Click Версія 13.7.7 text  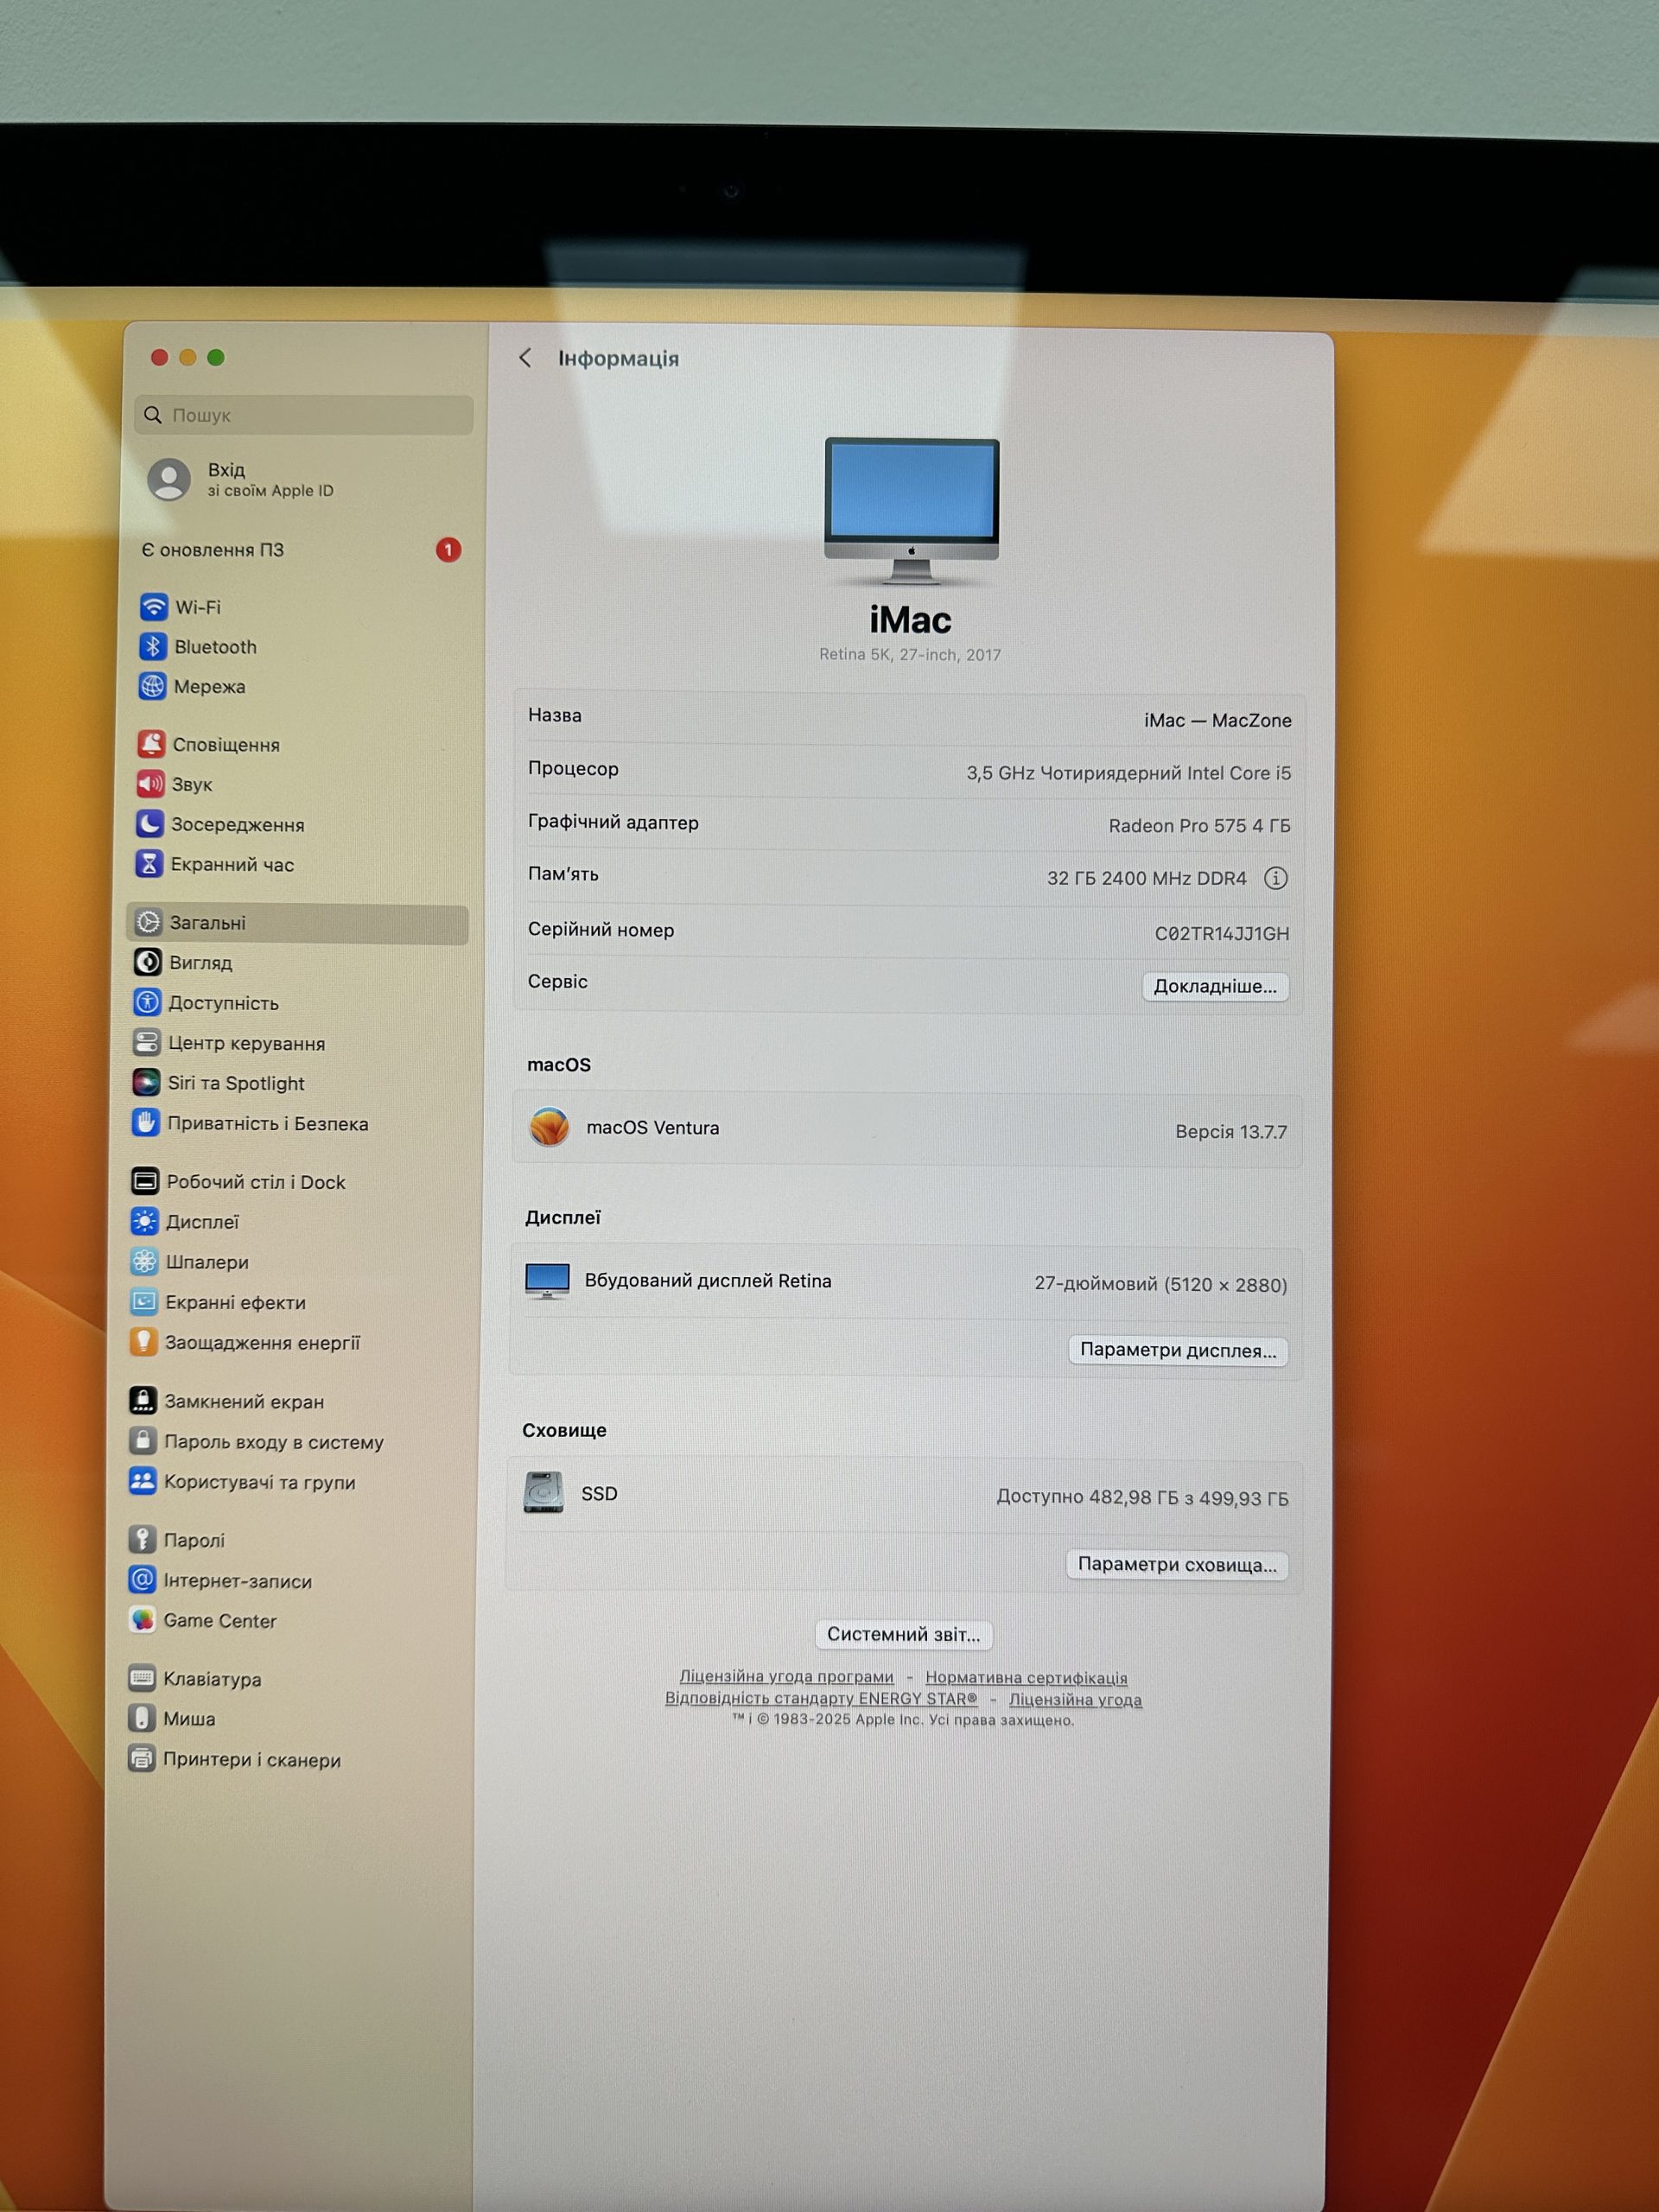[x=1231, y=1131]
